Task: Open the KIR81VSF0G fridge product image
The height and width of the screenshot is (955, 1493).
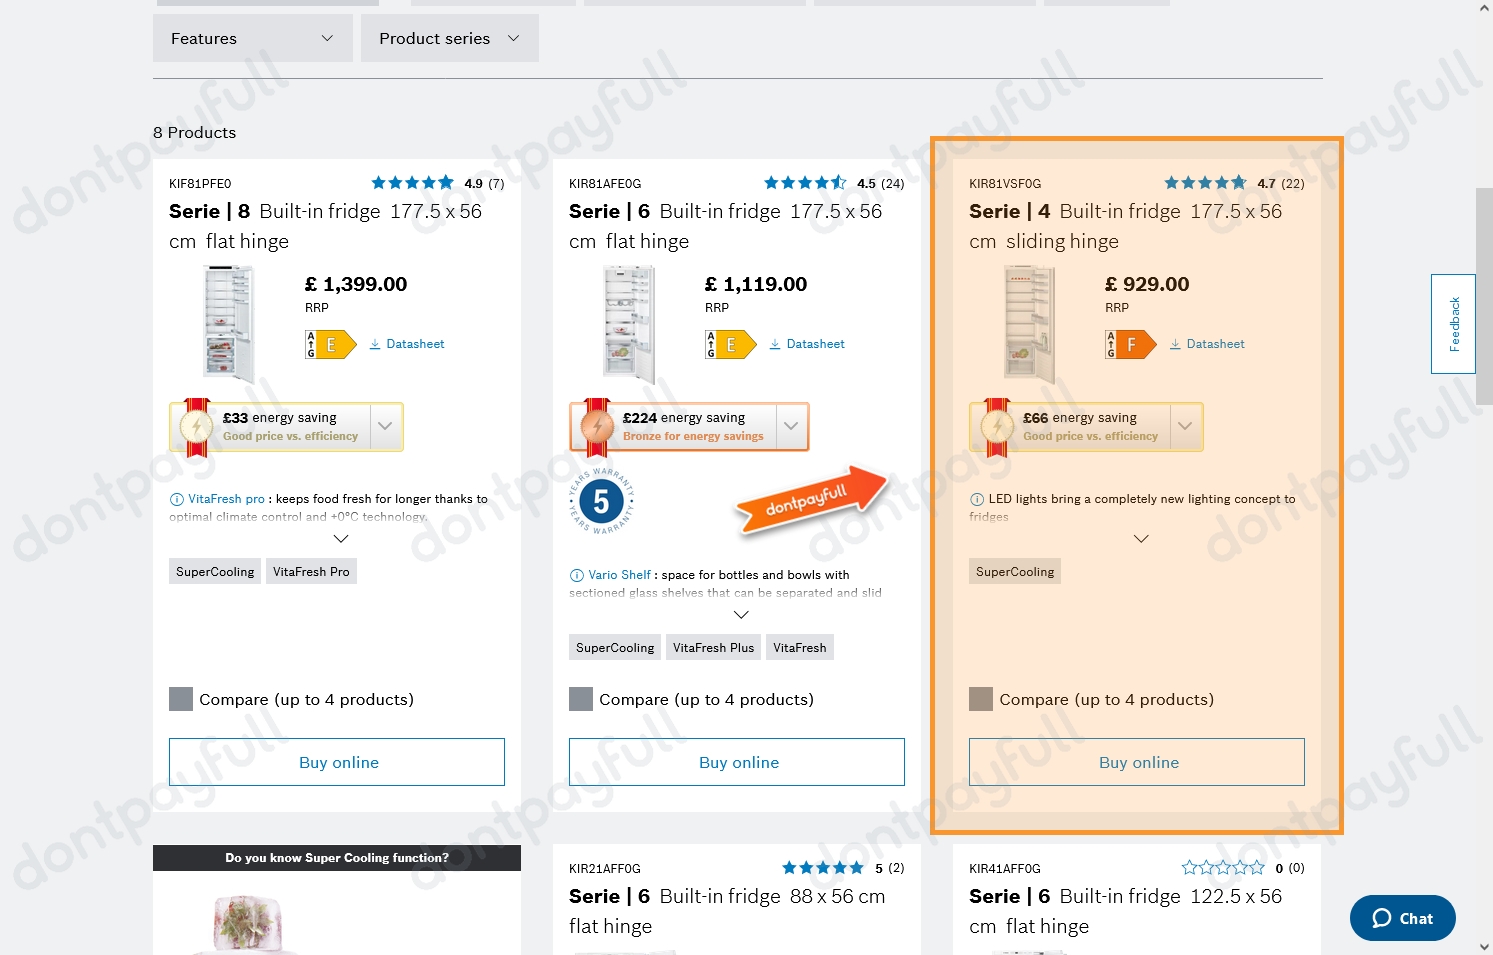Action: (x=1029, y=324)
